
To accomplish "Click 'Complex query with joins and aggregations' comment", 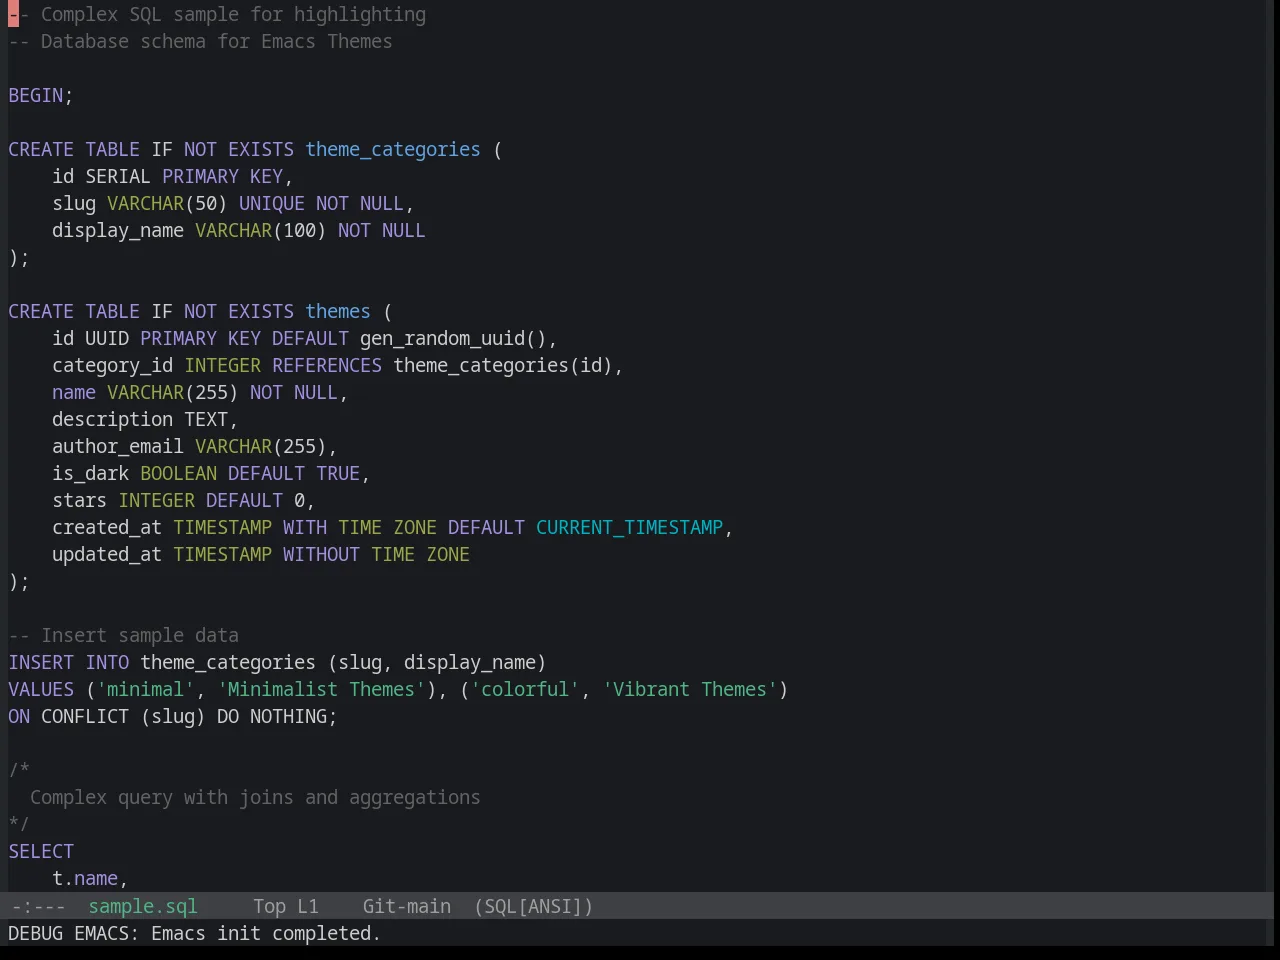I will (255, 797).
